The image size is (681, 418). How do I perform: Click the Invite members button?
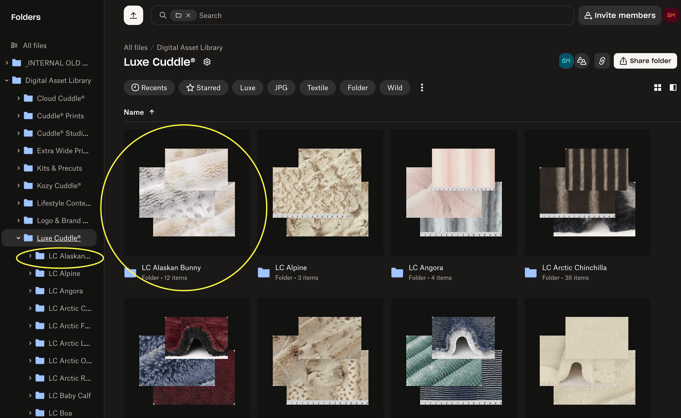pyautogui.click(x=619, y=16)
